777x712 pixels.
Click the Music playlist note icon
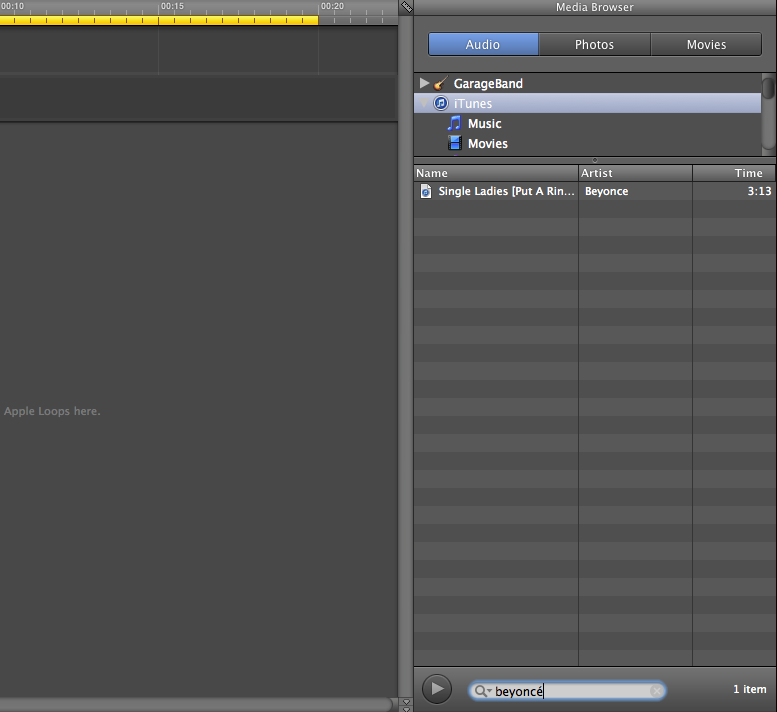pyautogui.click(x=455, y=124)
